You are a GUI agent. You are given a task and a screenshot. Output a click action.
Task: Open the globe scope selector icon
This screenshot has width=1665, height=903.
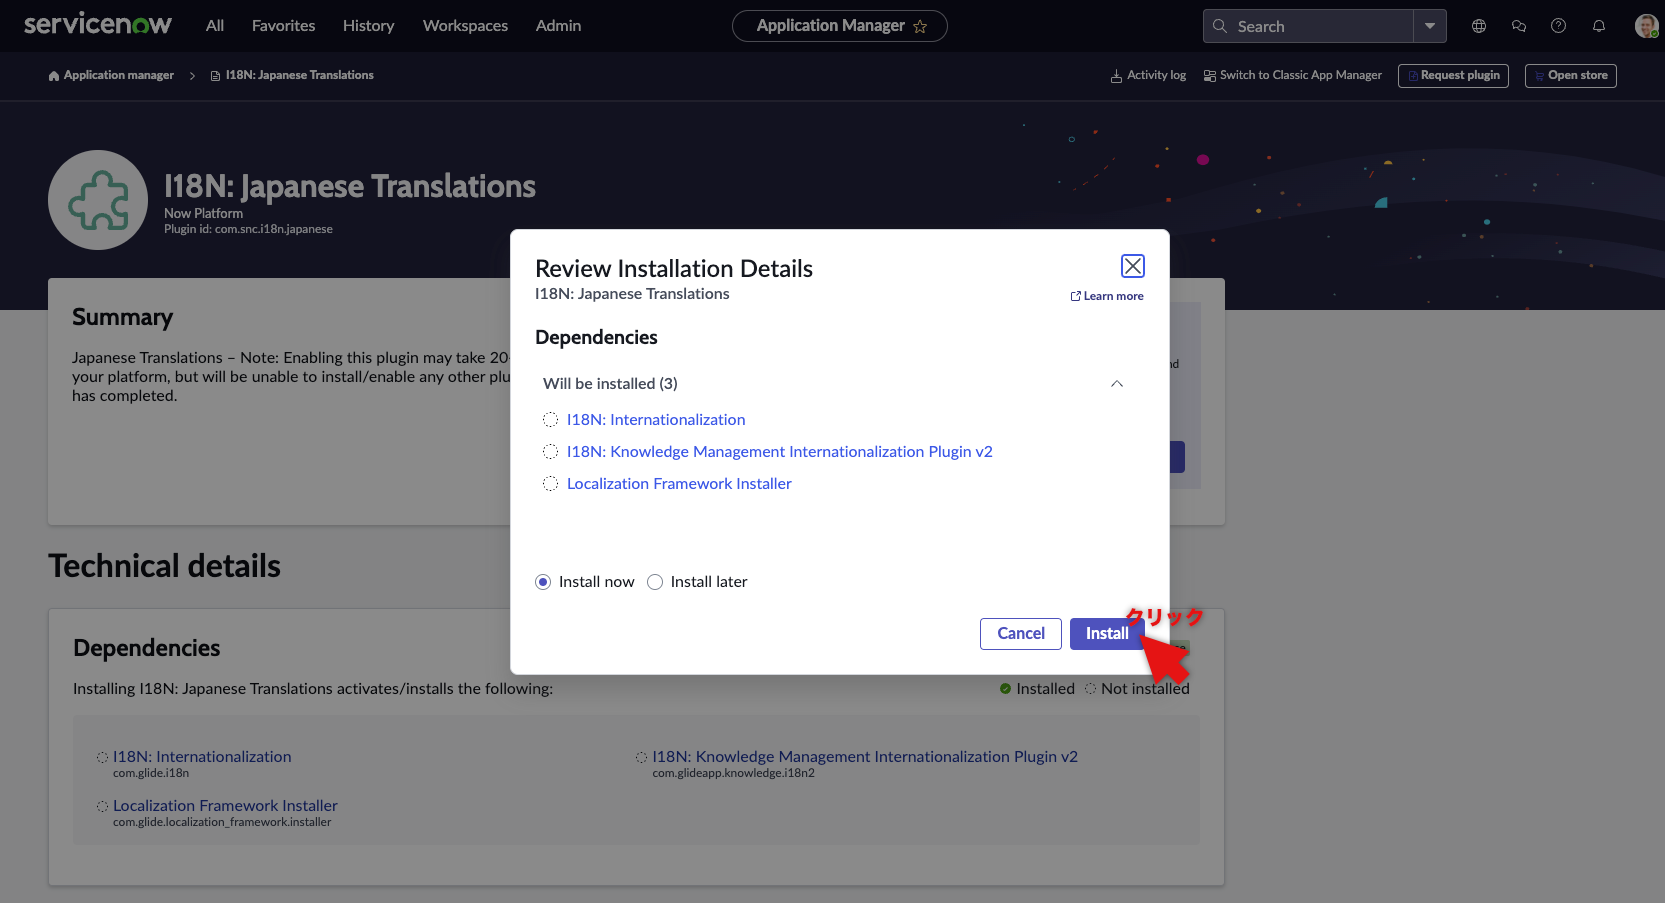pyautogui.click(x=1479, y=26)
